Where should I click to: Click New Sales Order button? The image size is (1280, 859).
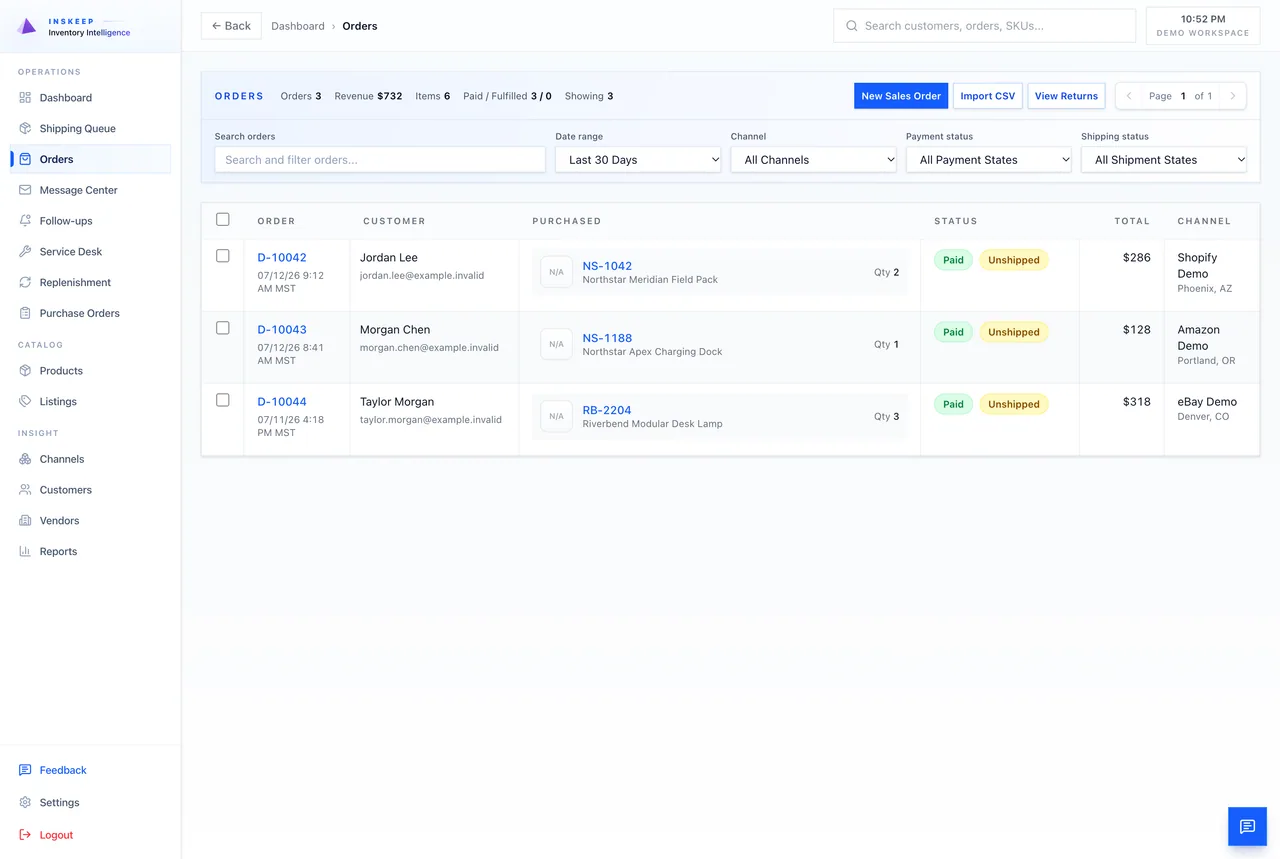pyautogui.click(x=901, y=96)
